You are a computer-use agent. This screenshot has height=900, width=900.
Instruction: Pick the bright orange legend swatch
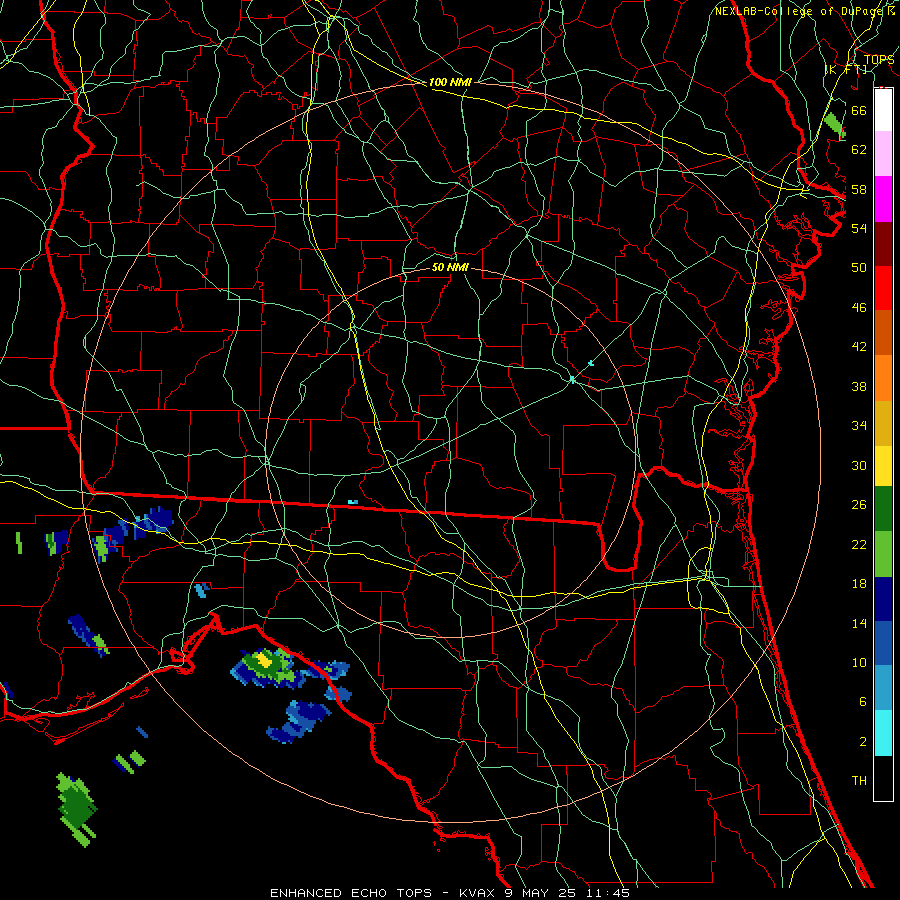pos(883,378)
